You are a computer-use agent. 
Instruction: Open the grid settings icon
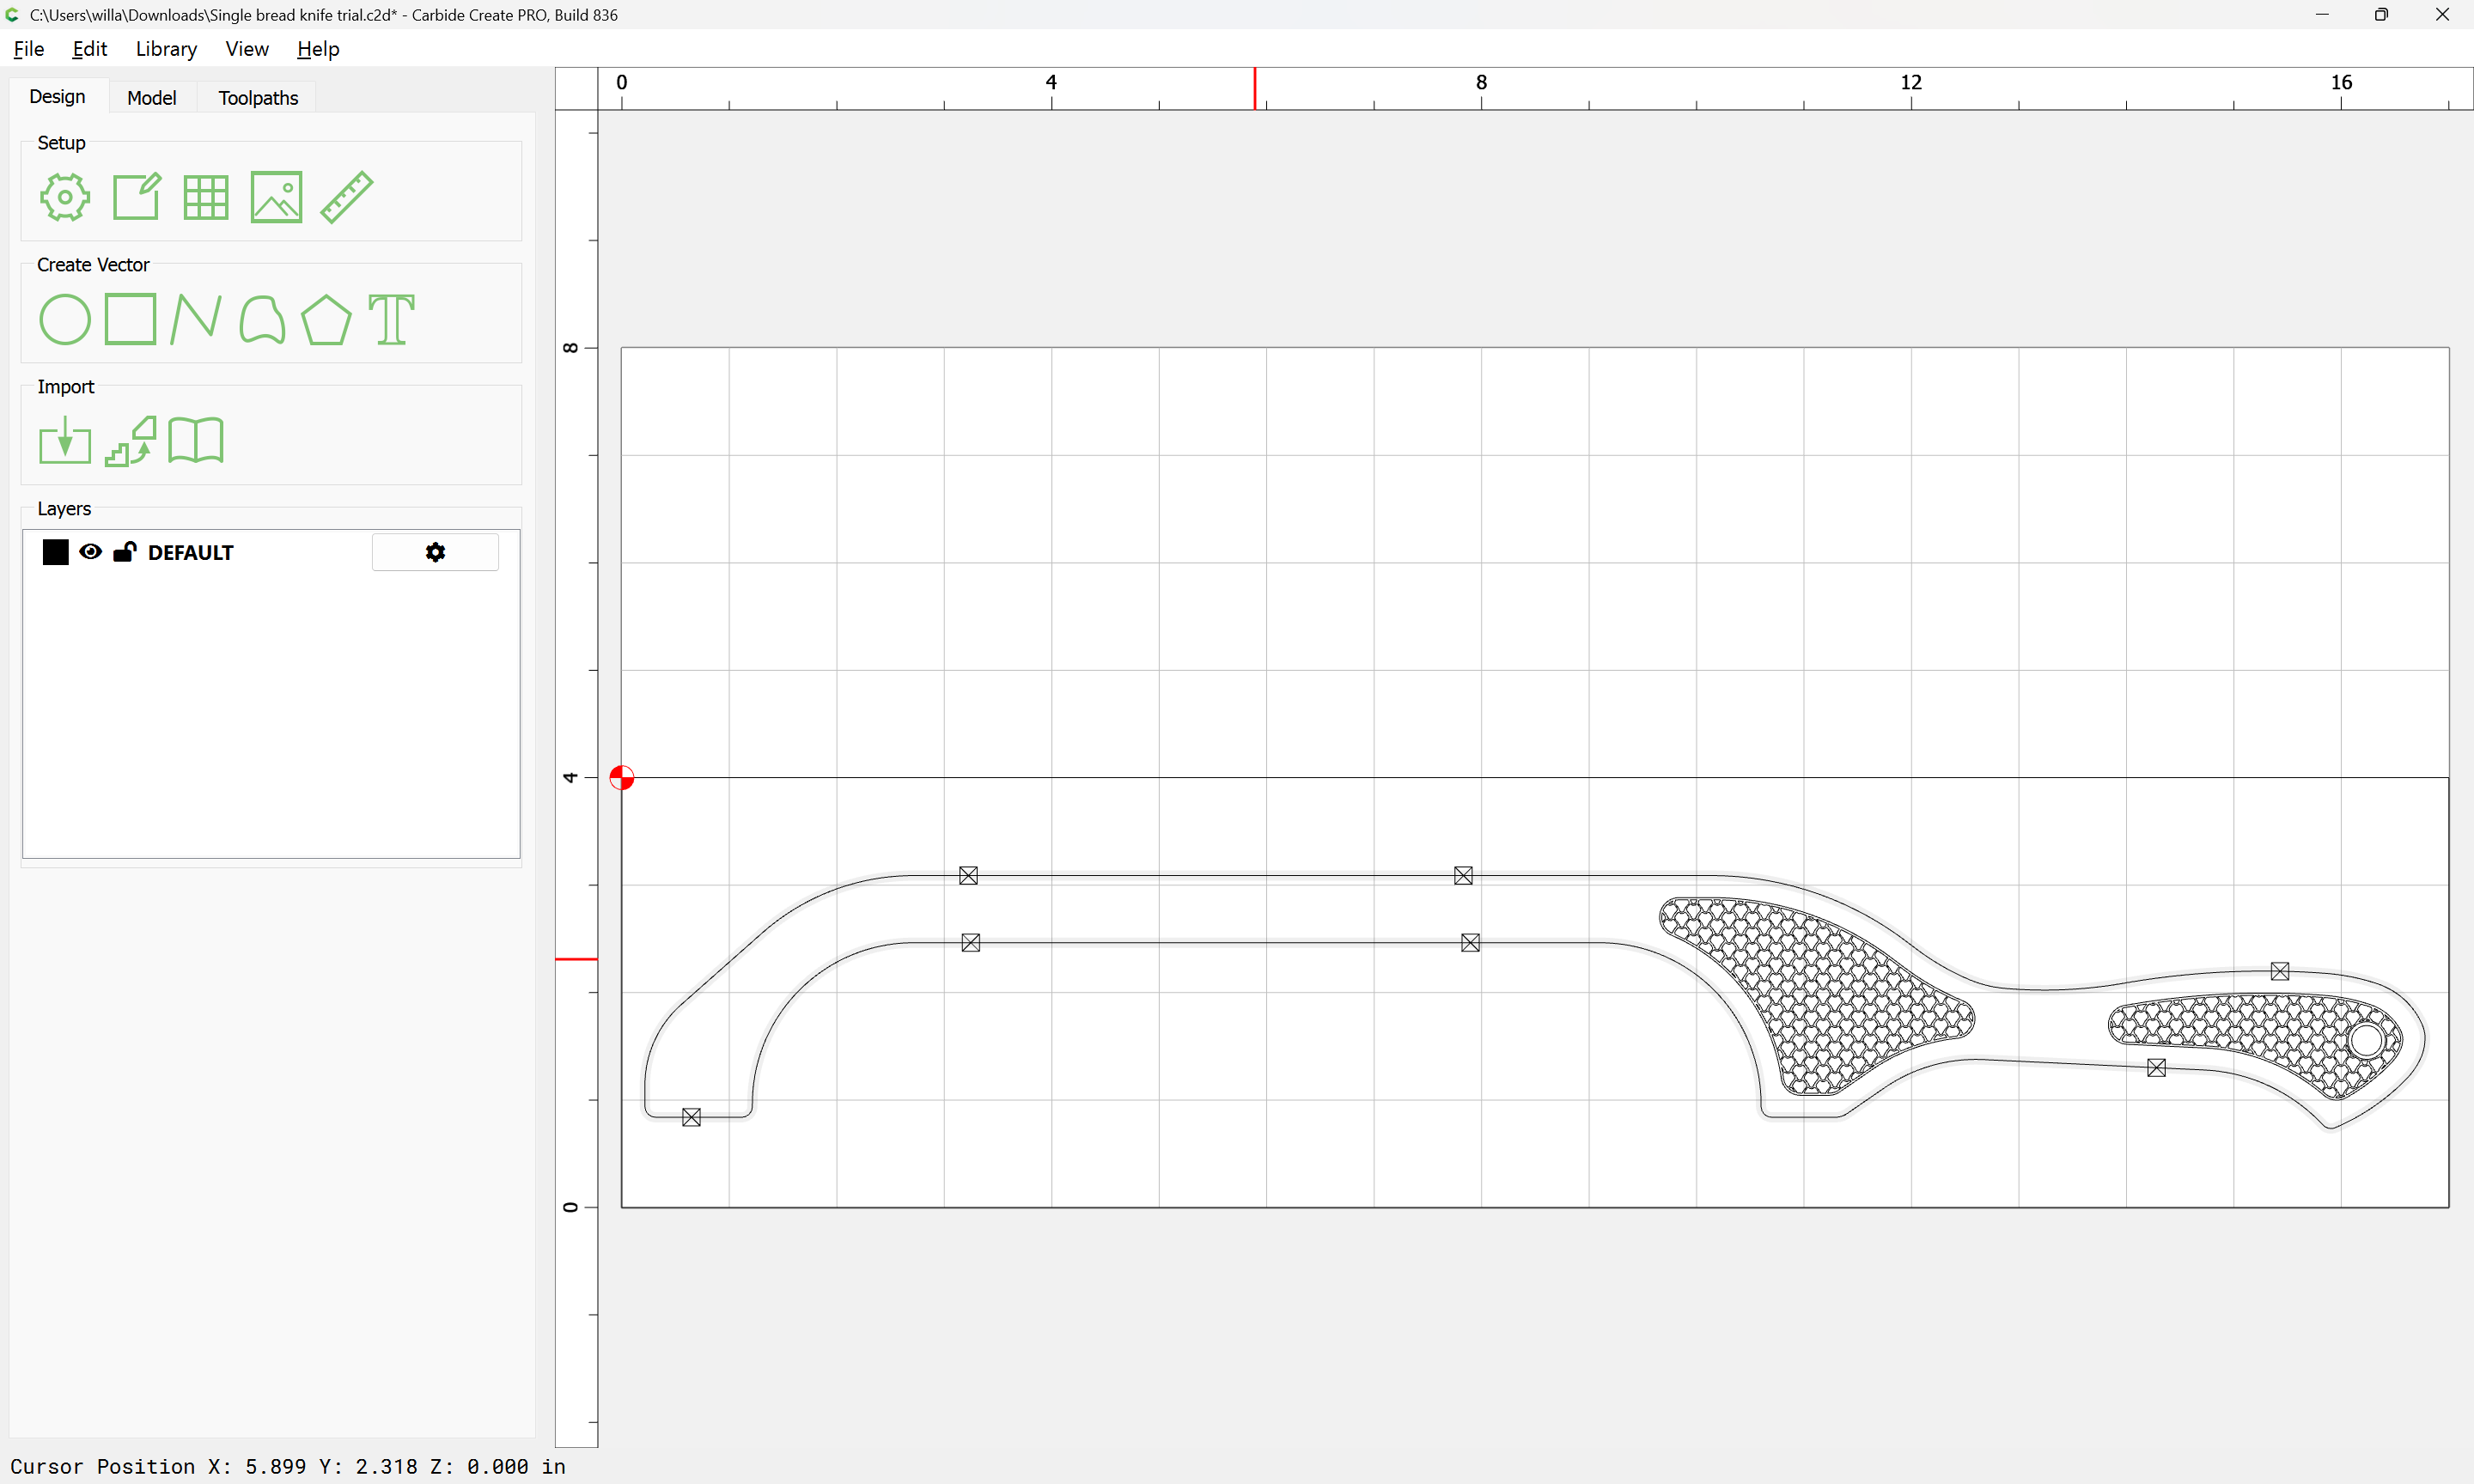pyautogui.click(x=206, y=197)
